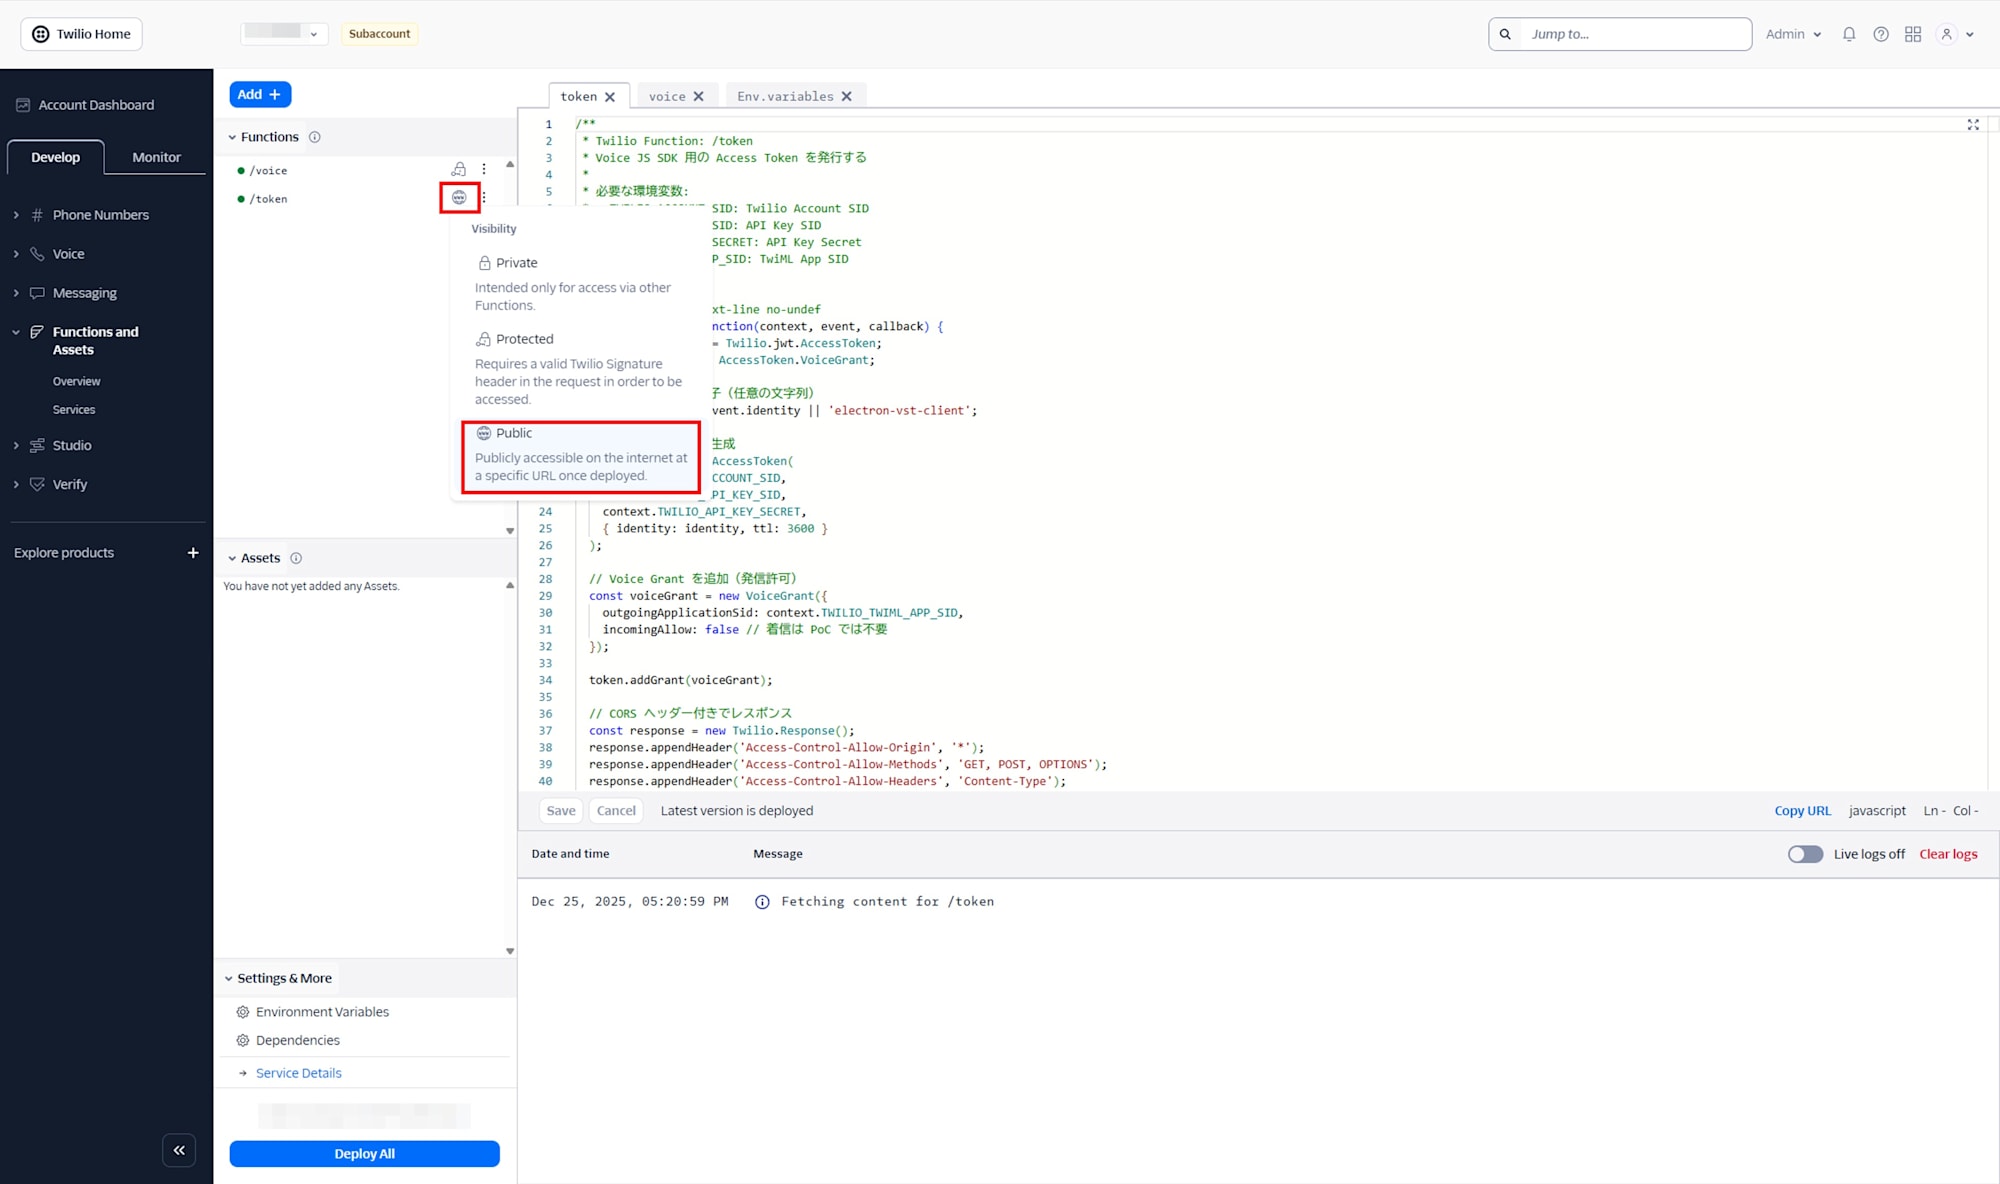2000x1184 pixels.
Task: Select Private visibility for the function
Action: pos(516,262)
